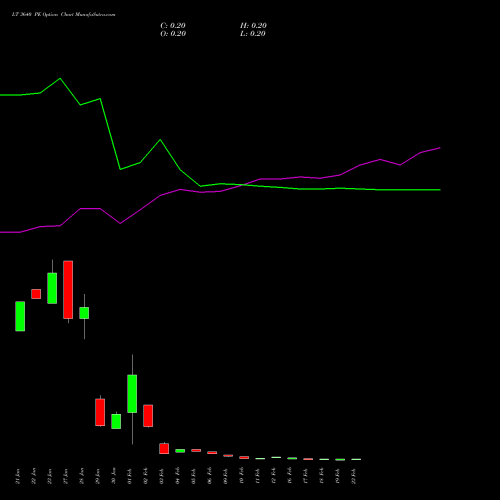Click the red candle above 29 Jan

100,412
